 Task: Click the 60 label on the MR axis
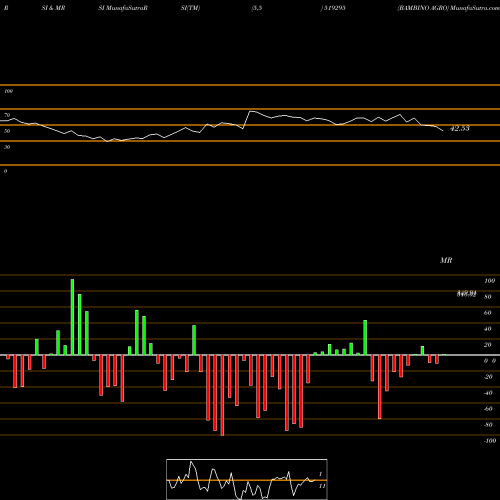(x=488, y=313)
